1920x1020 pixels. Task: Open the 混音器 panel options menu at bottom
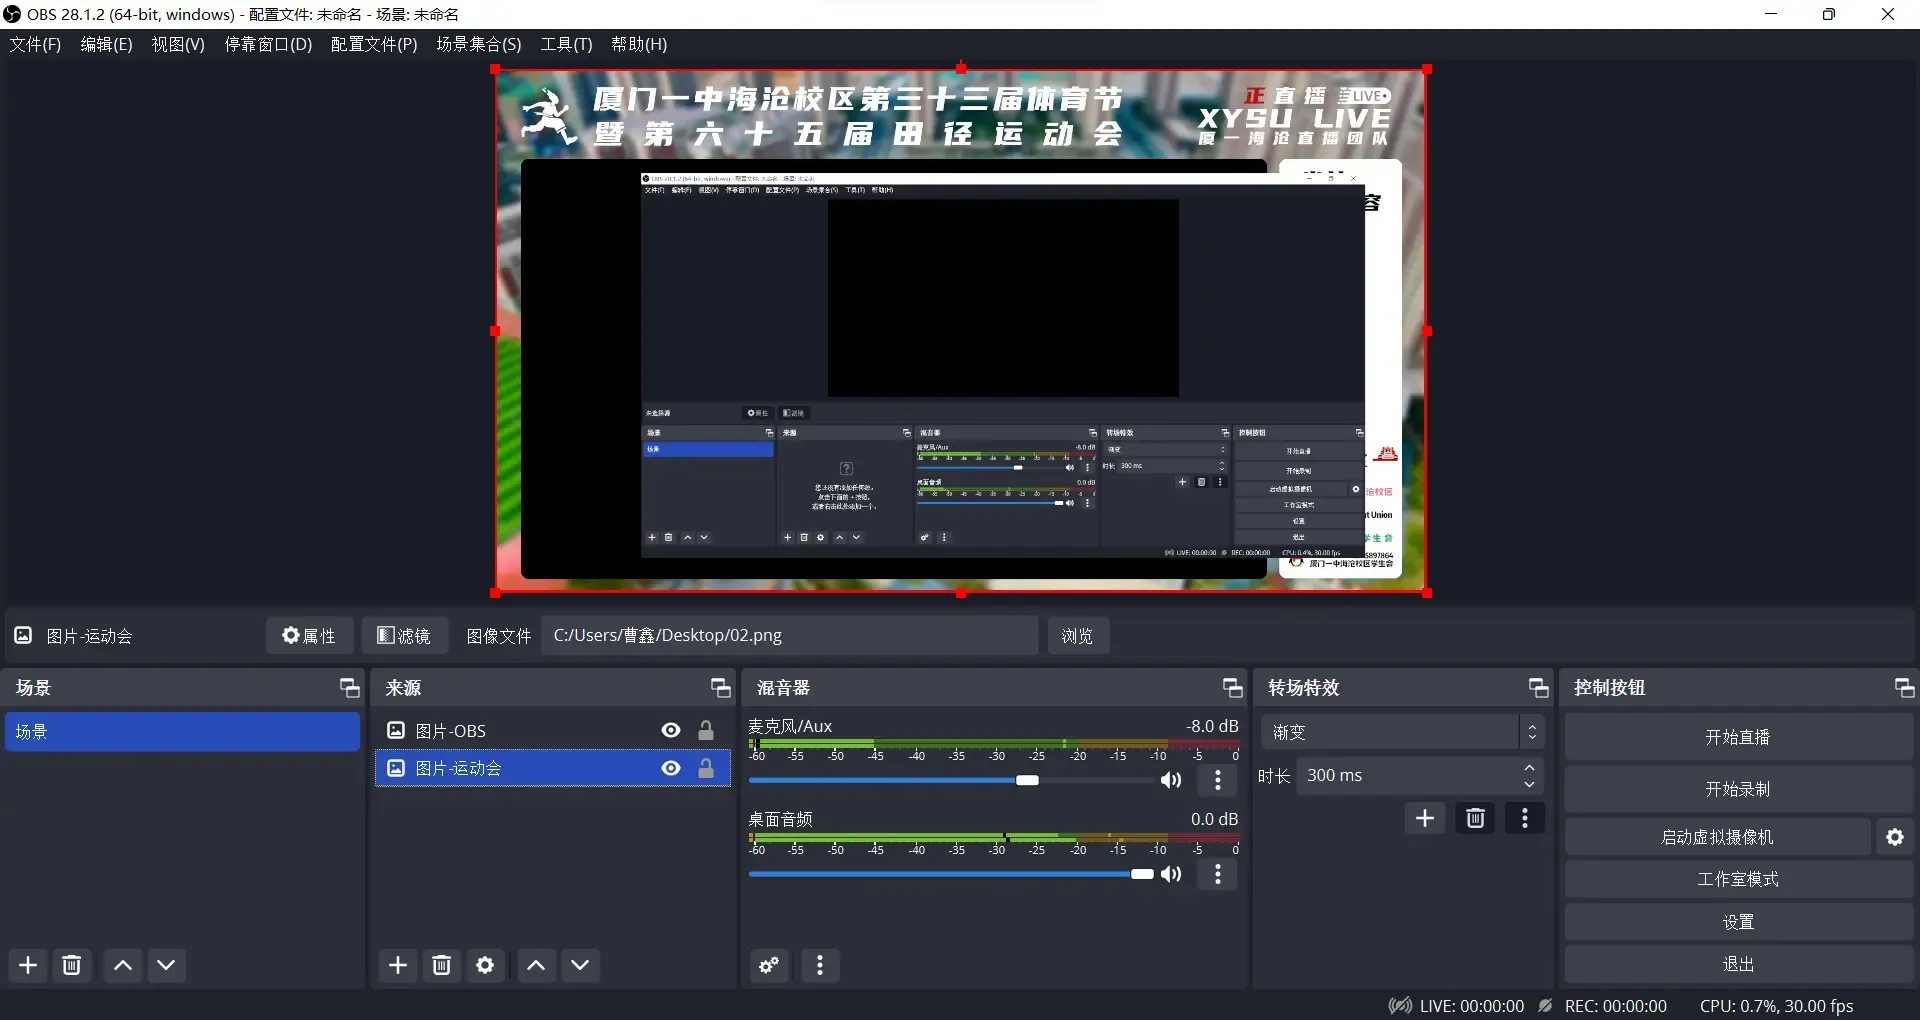coord(820,965)
